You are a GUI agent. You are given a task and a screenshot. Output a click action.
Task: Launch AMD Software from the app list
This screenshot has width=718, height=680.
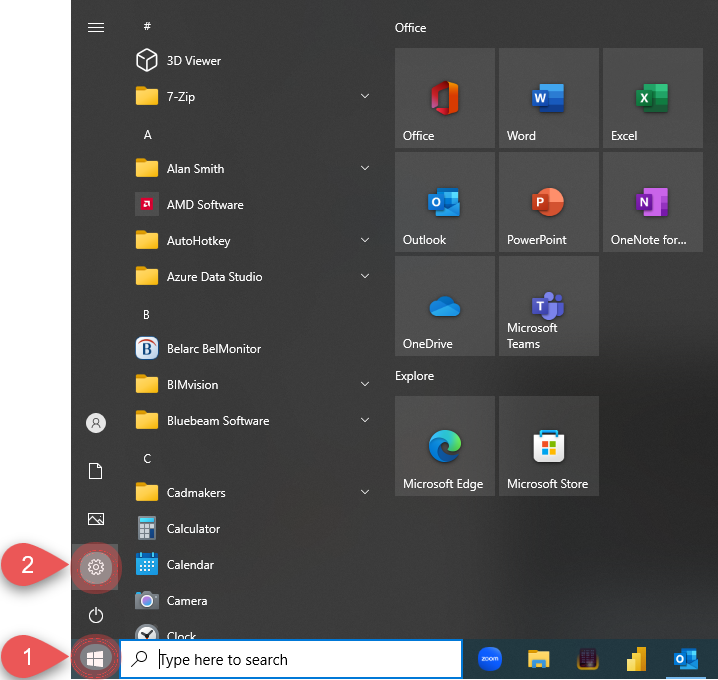pyautogui.click(x=254, y=204)
